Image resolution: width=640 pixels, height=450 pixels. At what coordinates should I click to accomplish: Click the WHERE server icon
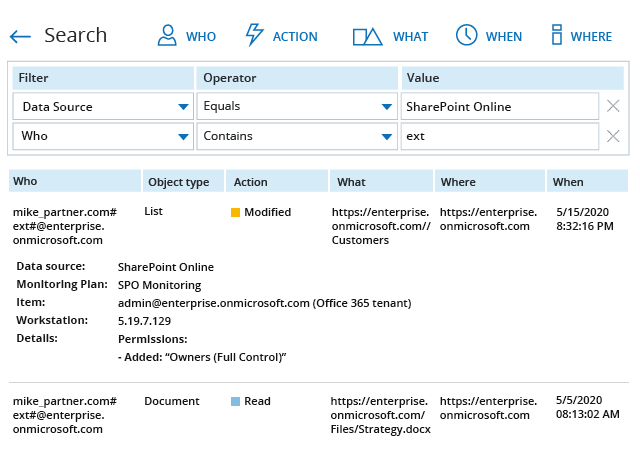point(557,35)
